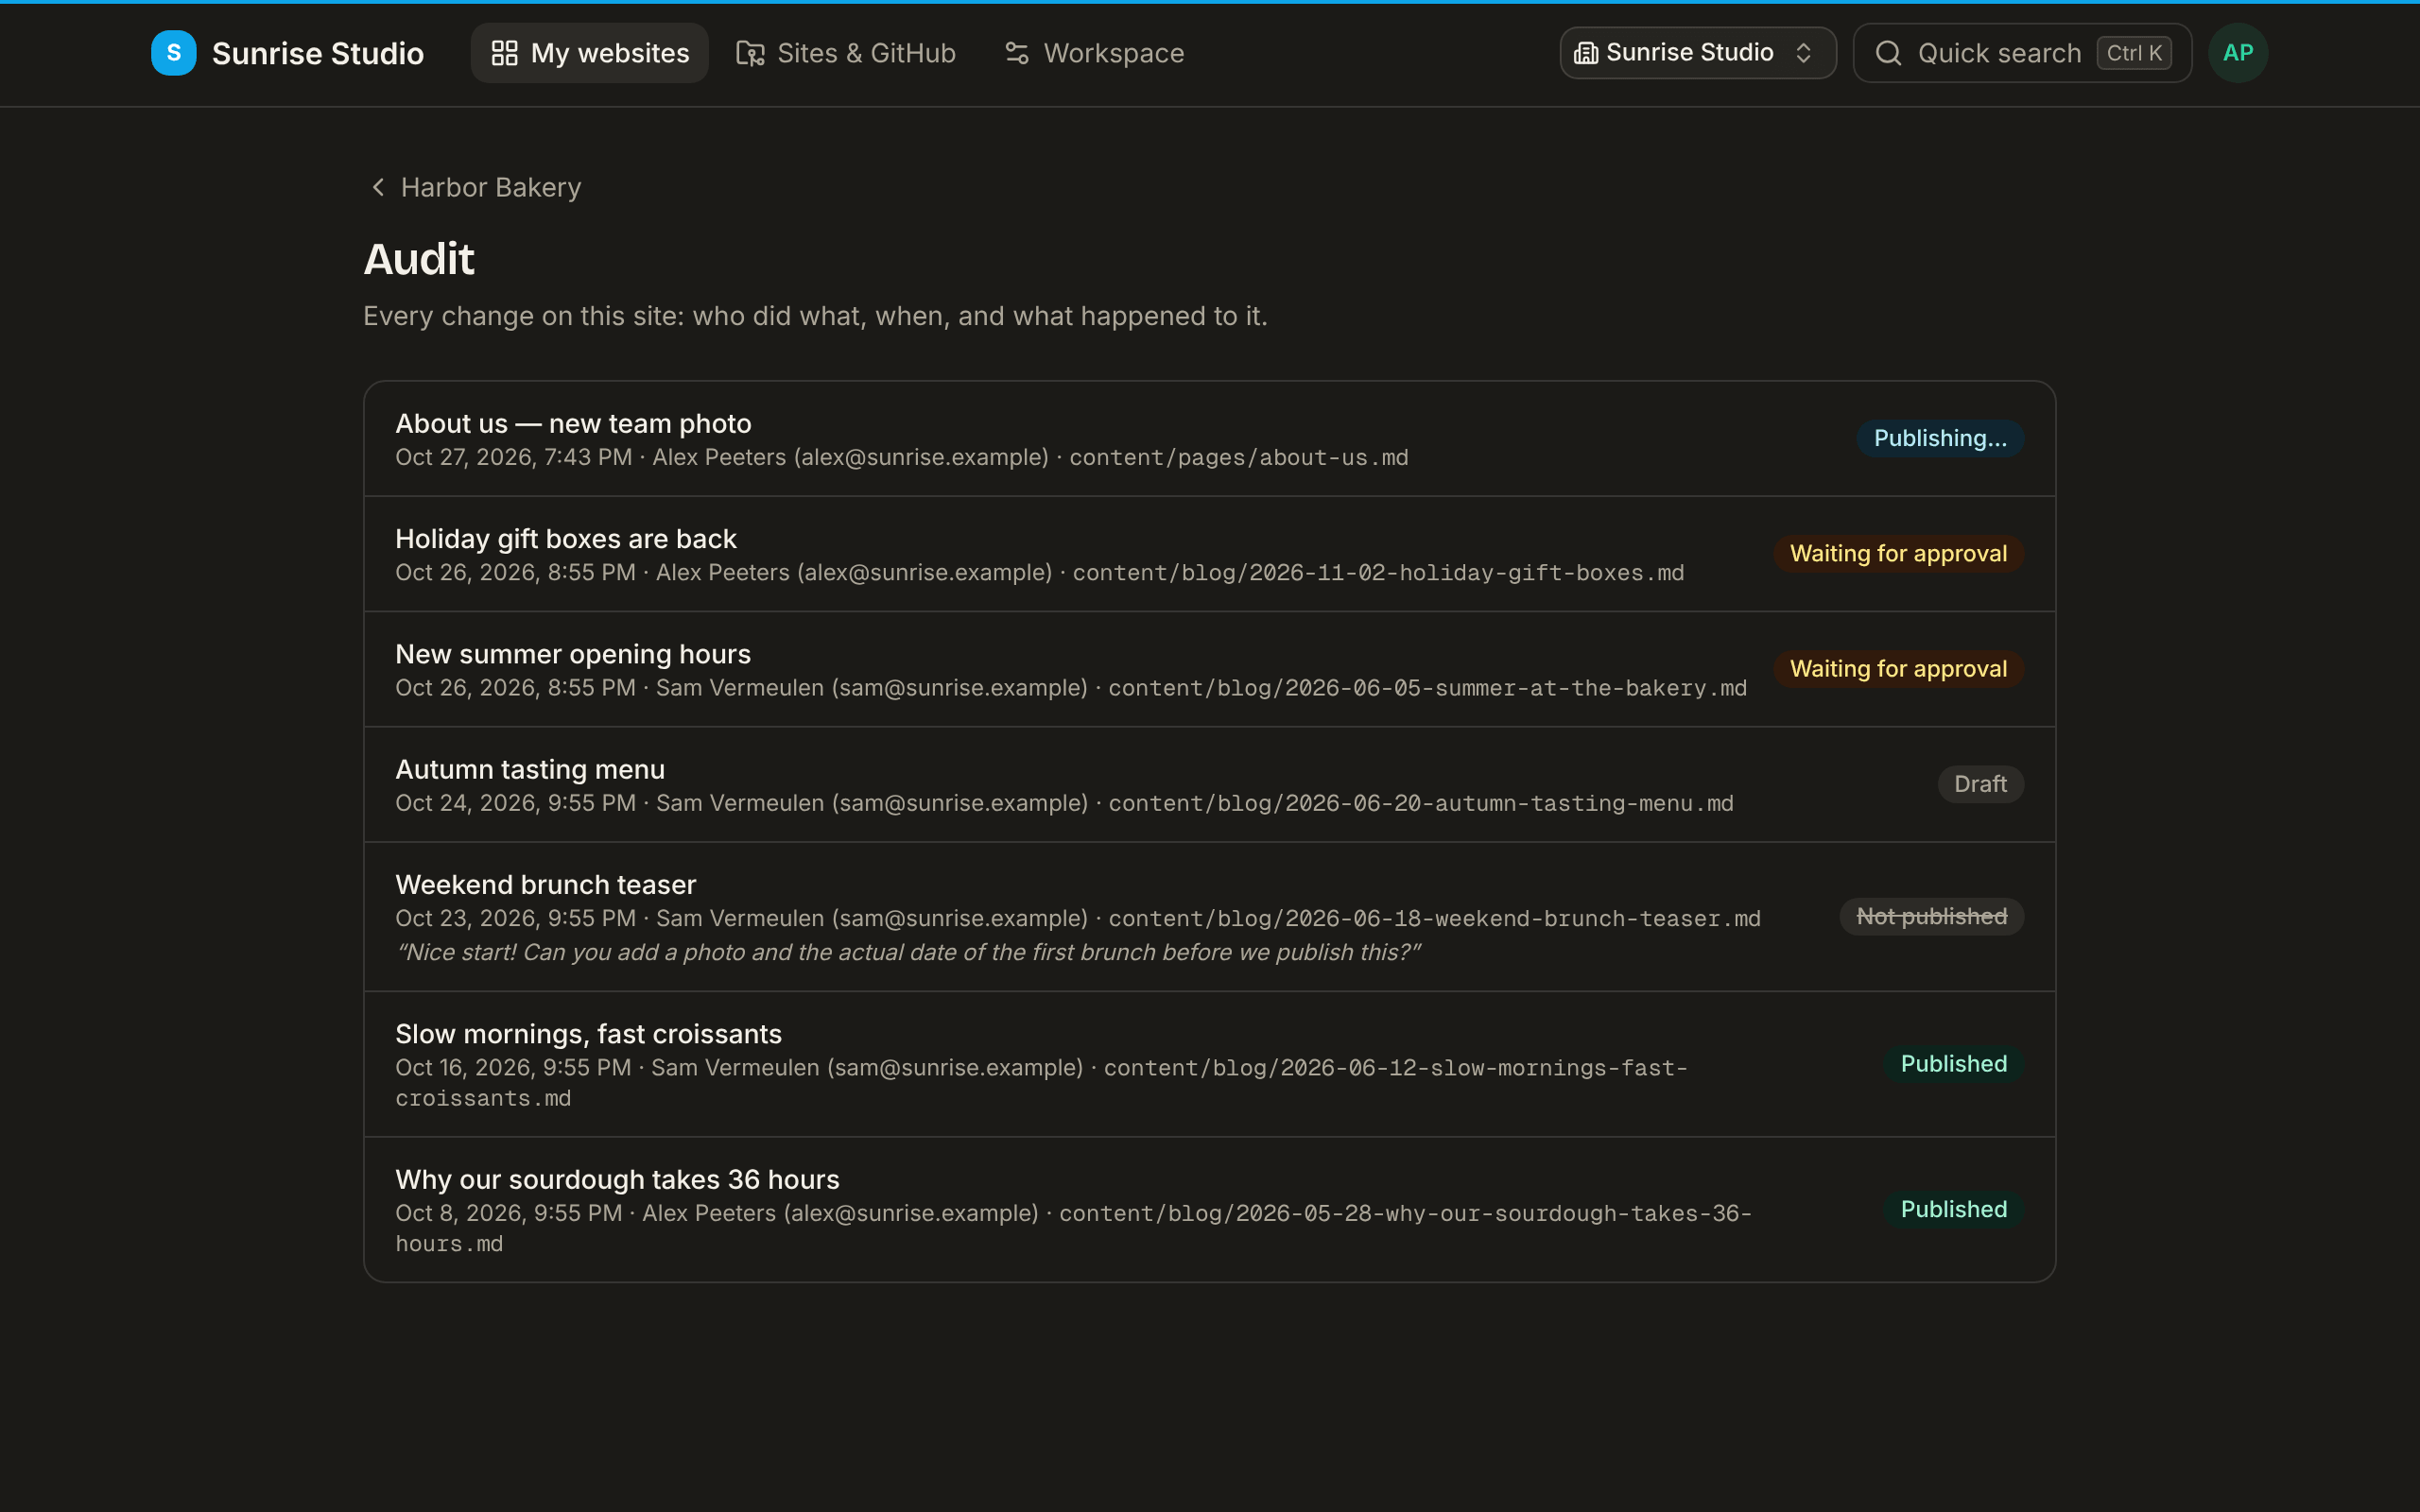
Task: Open 'Slow mornings, fast croissants' entry
Action: pyautogui.click(x=1209, y=1064)
